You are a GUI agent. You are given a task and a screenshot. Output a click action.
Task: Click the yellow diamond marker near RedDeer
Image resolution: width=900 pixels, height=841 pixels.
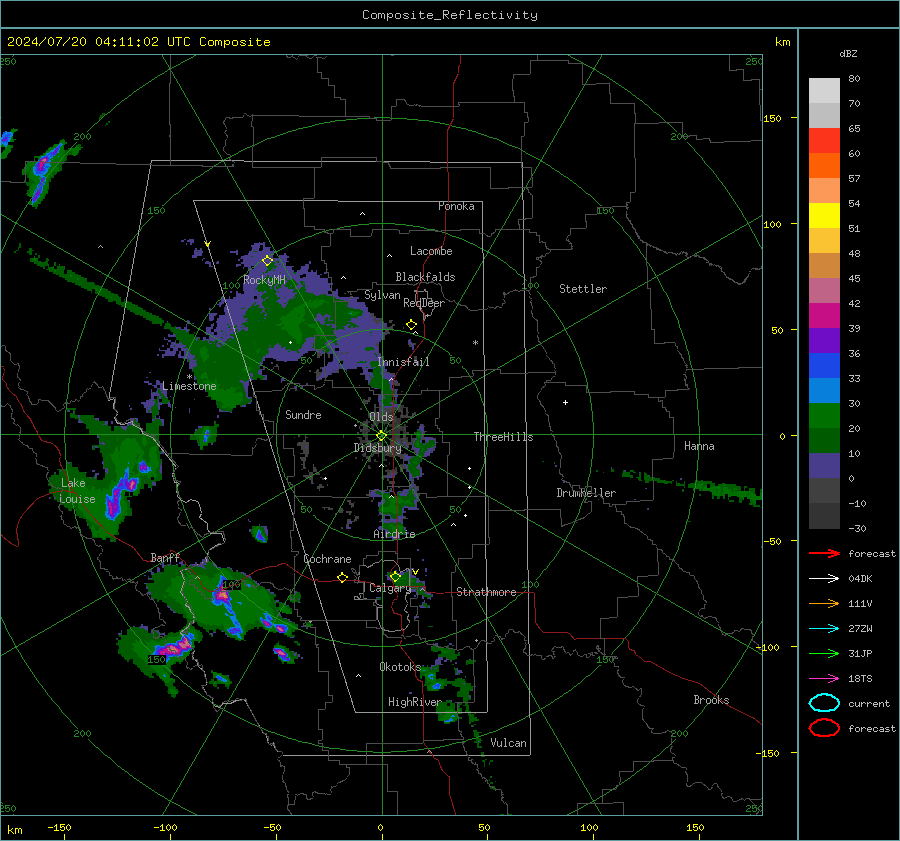tap(412, 325)
